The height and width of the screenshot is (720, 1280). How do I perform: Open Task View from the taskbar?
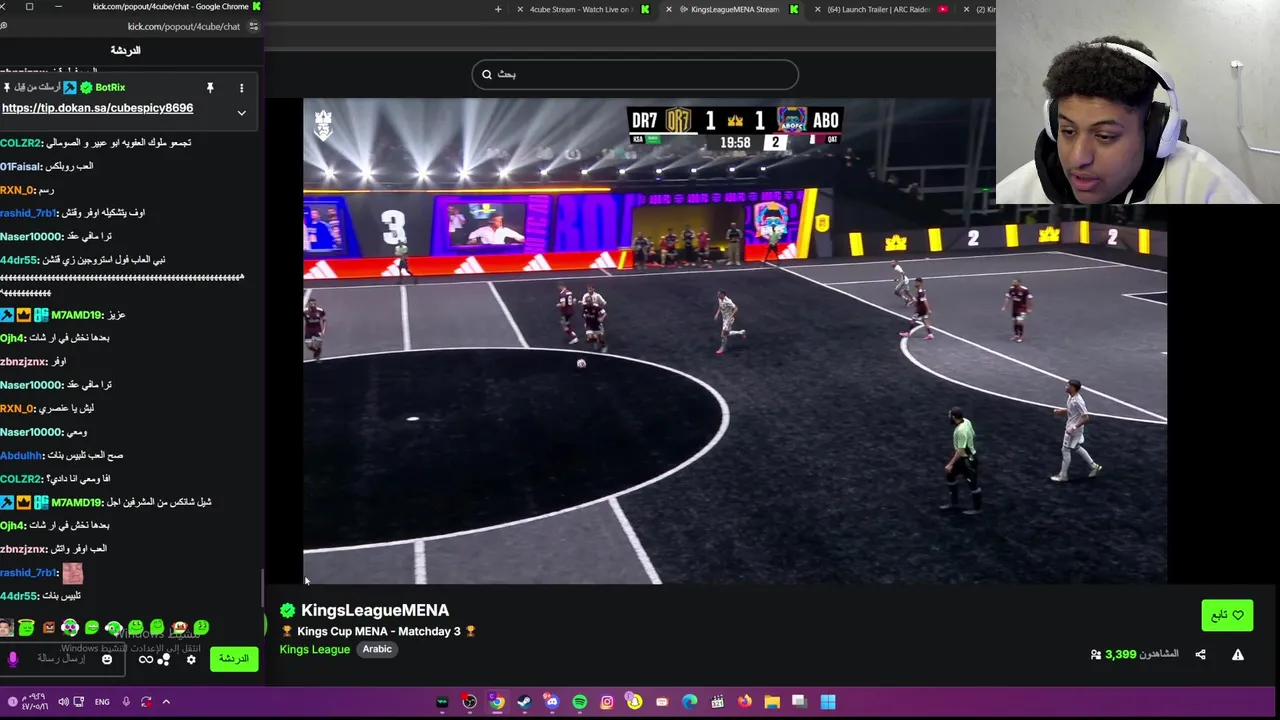point(800,702)
